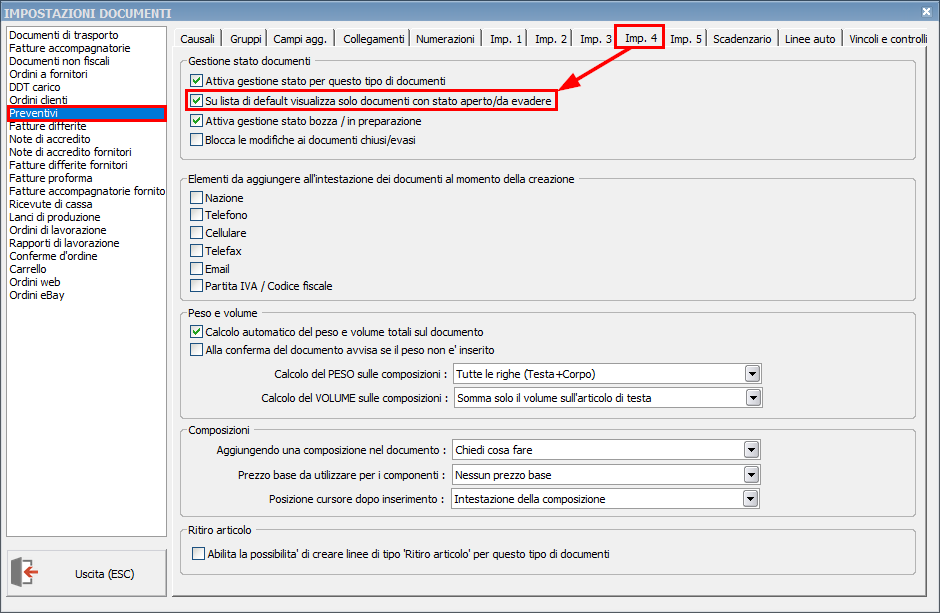Select Ordini di lavorazione in list
This screenshot has width=940, height=613.
click(x=86, y=230)
